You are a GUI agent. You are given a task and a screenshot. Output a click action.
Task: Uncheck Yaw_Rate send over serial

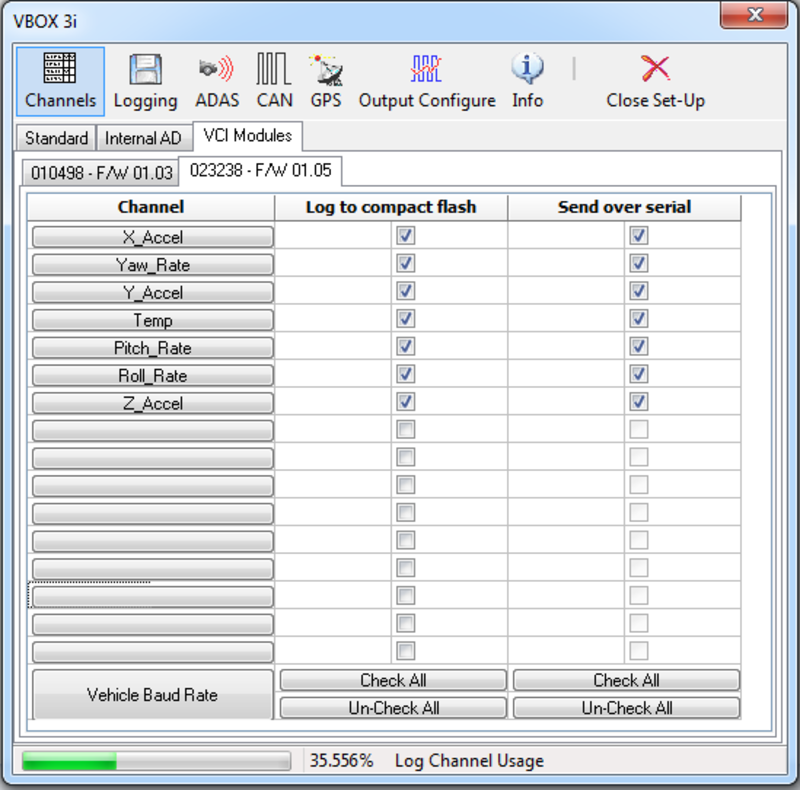(x=639, y=264)
